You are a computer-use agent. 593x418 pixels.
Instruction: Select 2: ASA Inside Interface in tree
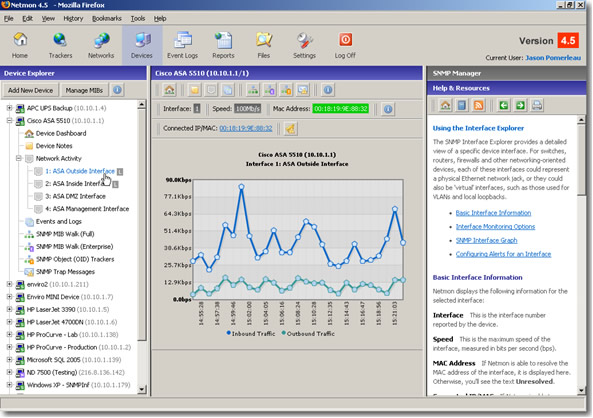coord(75,183)
